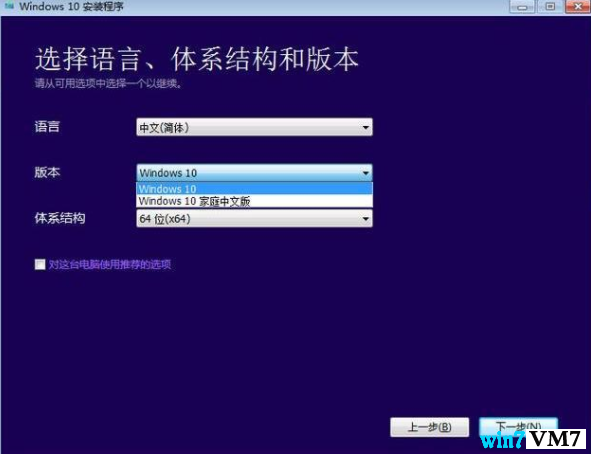Click the setup icon in title bar
The image size is (591, 454).
pos(9,6)
